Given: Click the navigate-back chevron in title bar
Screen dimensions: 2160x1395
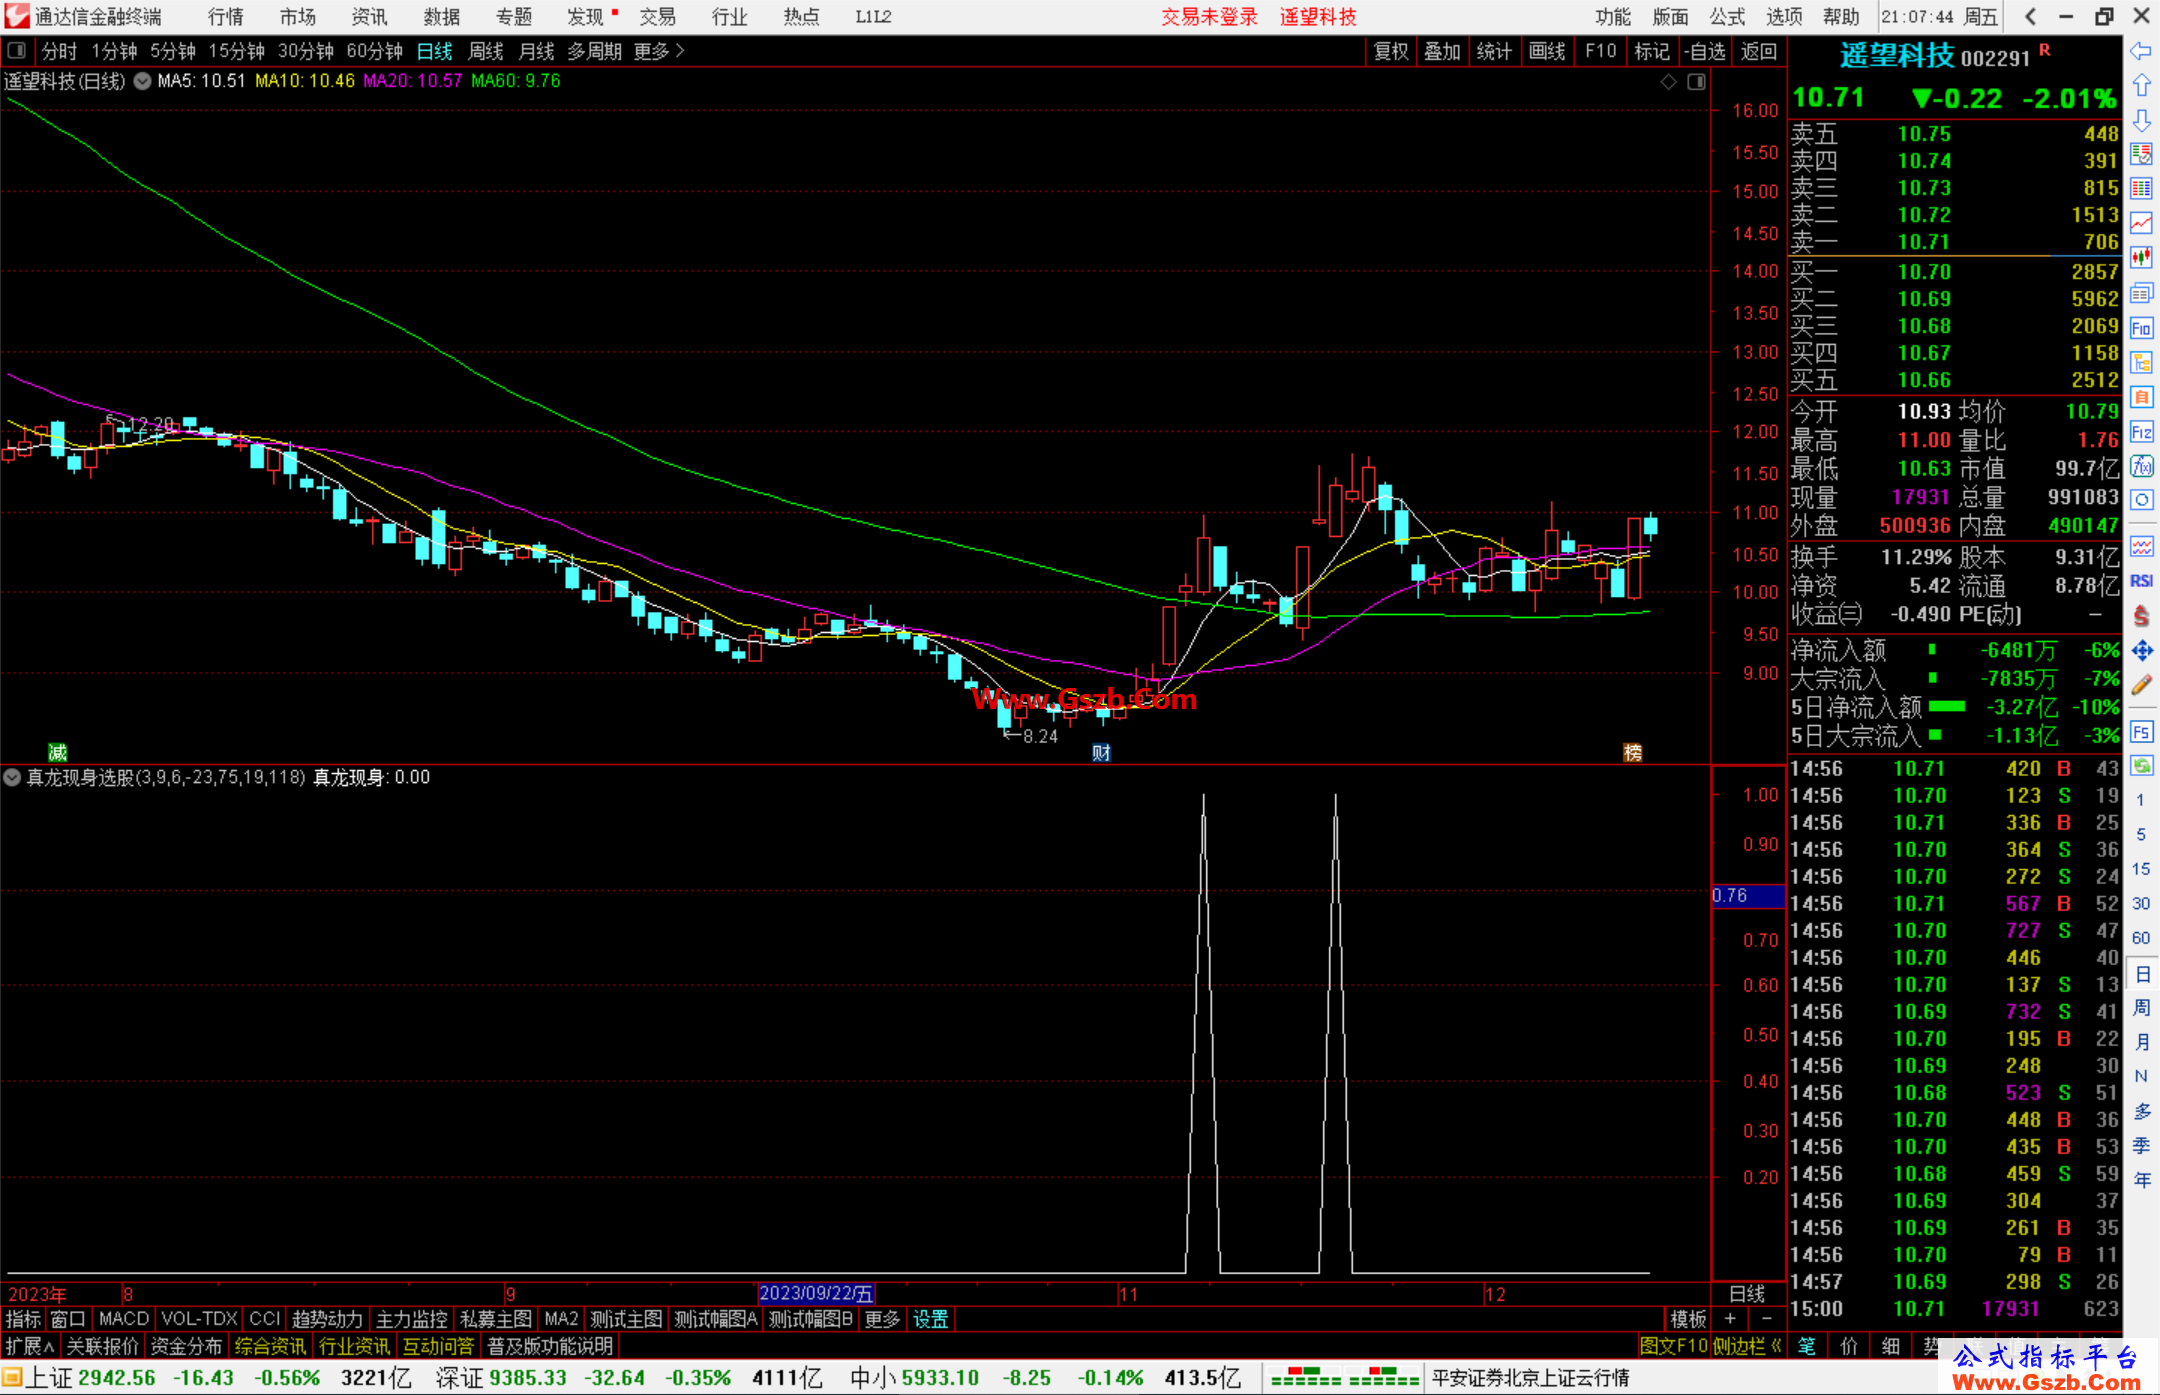Looking at the screenshot, I should [2030, 16].
